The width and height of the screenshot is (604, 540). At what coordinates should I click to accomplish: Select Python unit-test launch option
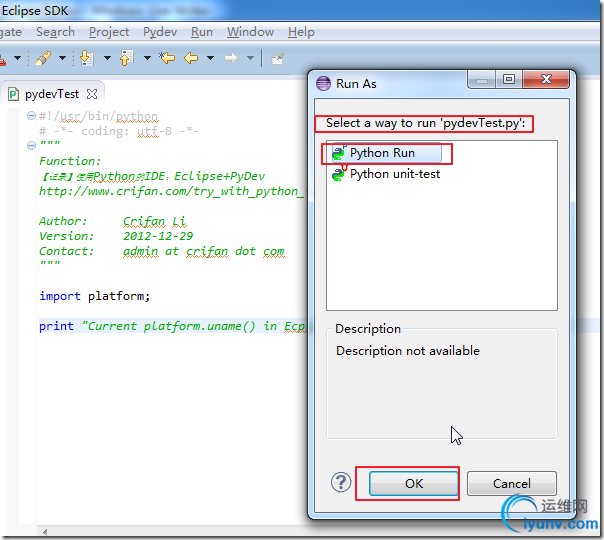pos(386,174)
